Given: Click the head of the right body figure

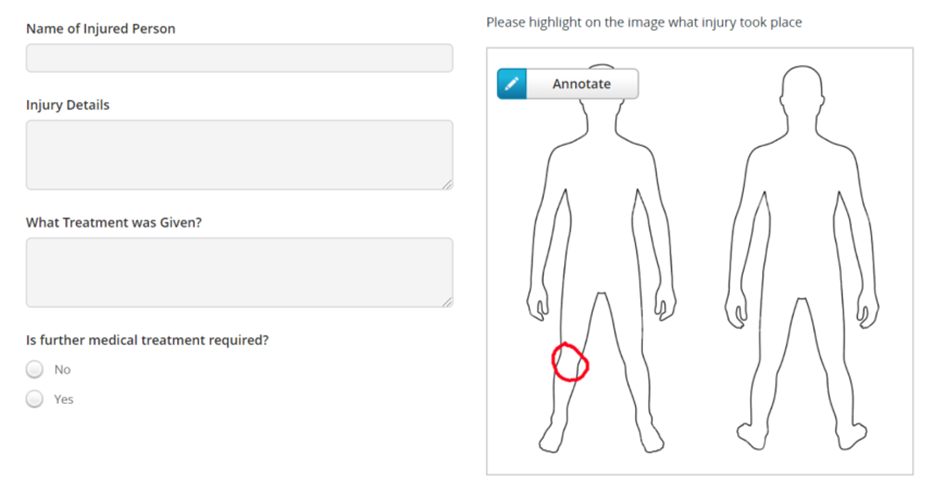Looking at the screenshot, I should click(802, 87).
